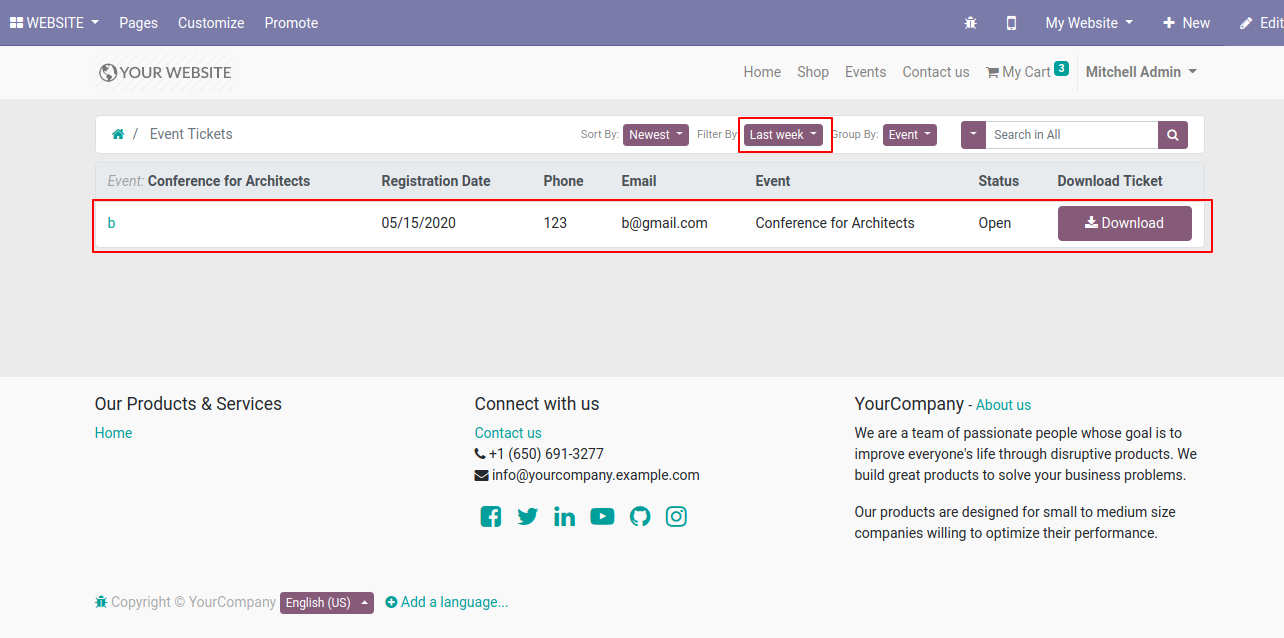Expand the My Website dropdown

[1089, 22]
